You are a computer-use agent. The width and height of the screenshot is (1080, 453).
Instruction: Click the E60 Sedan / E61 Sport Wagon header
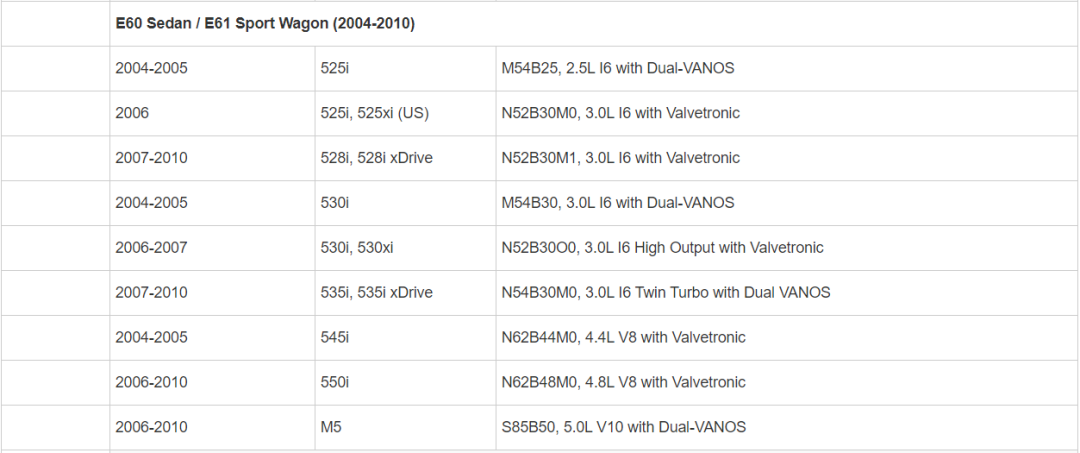click(265, 24)
